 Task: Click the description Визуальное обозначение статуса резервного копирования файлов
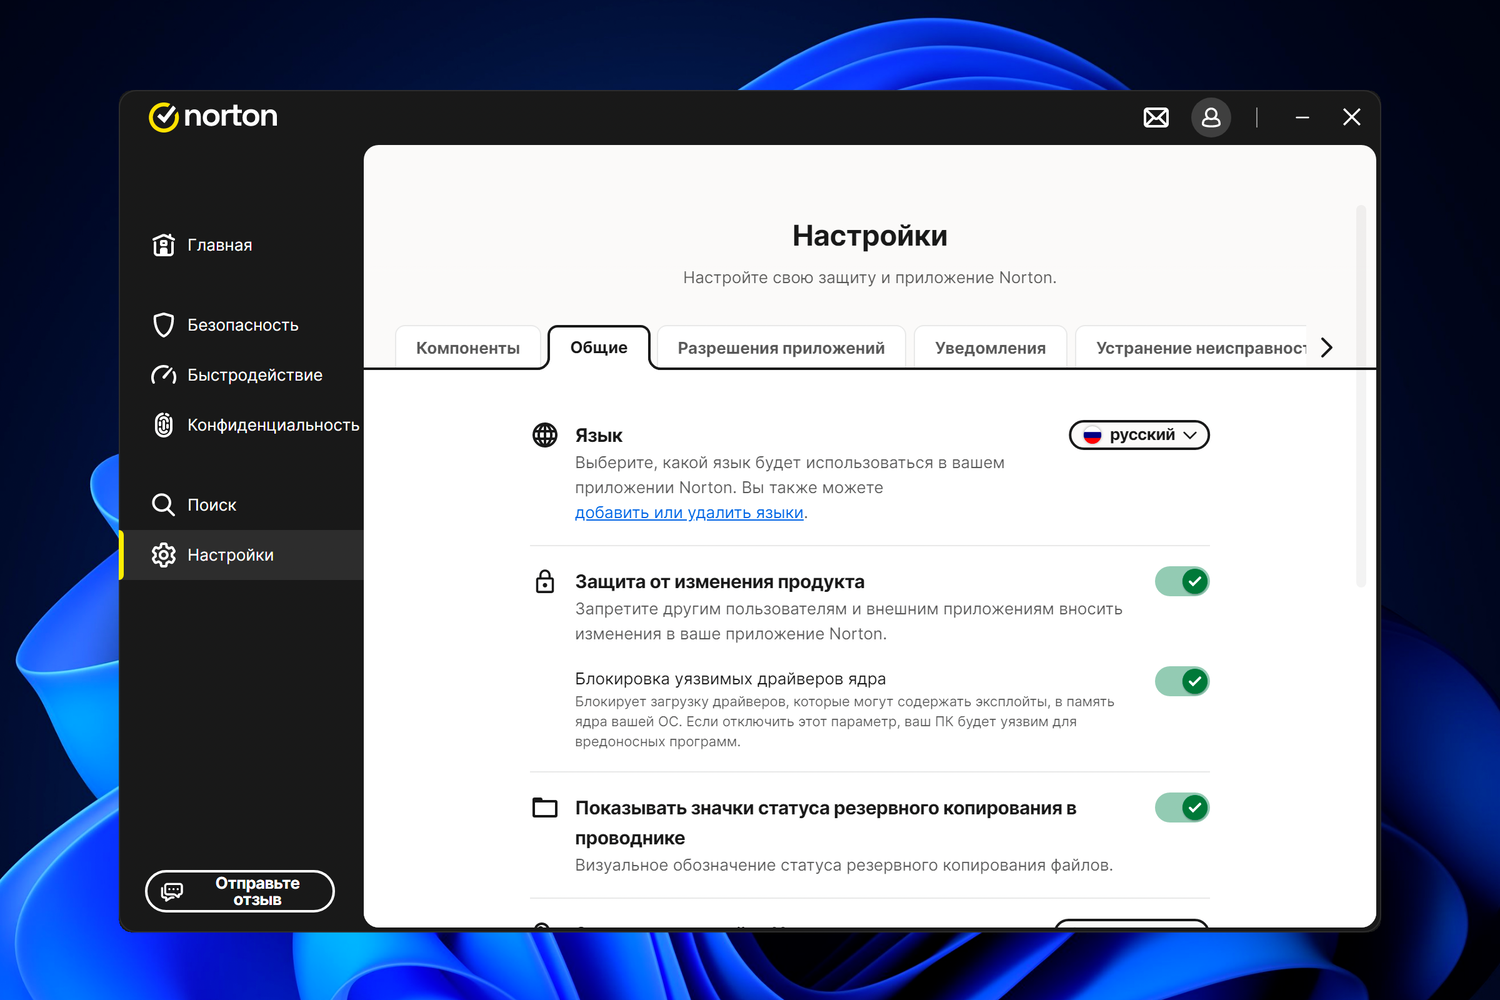[844, 865]
